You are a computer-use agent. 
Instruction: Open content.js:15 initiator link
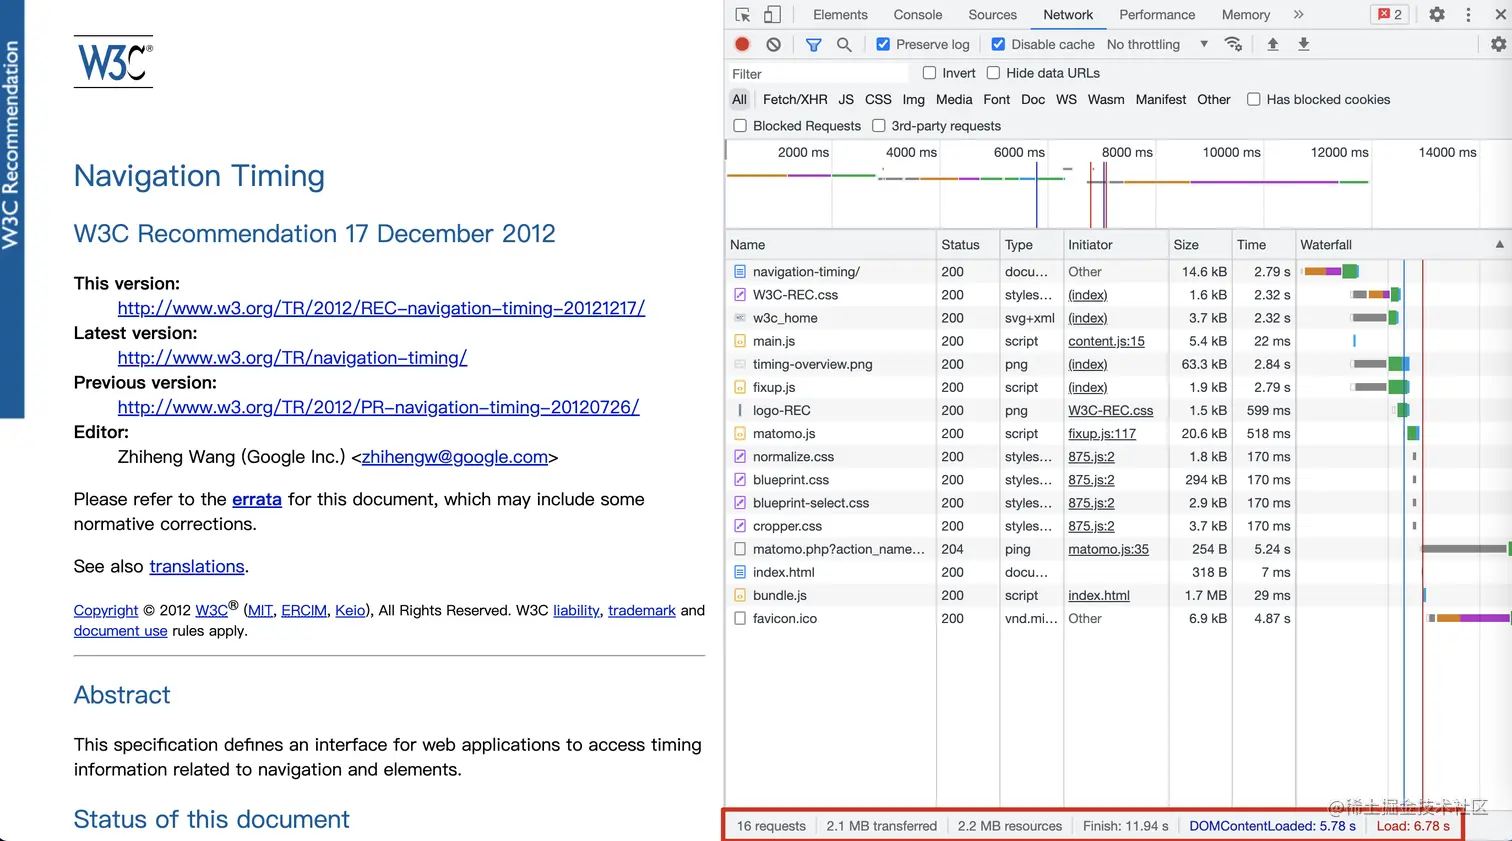point(1106,341)
